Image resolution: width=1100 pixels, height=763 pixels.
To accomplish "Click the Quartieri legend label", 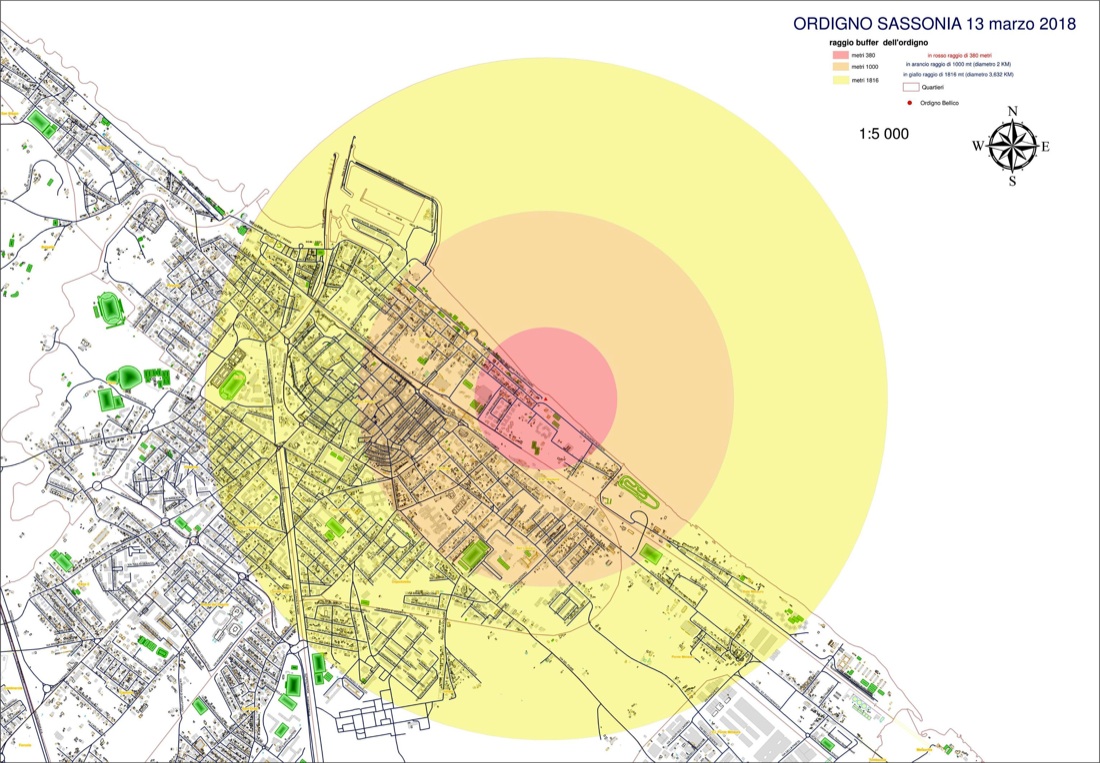I will [934, 88].
